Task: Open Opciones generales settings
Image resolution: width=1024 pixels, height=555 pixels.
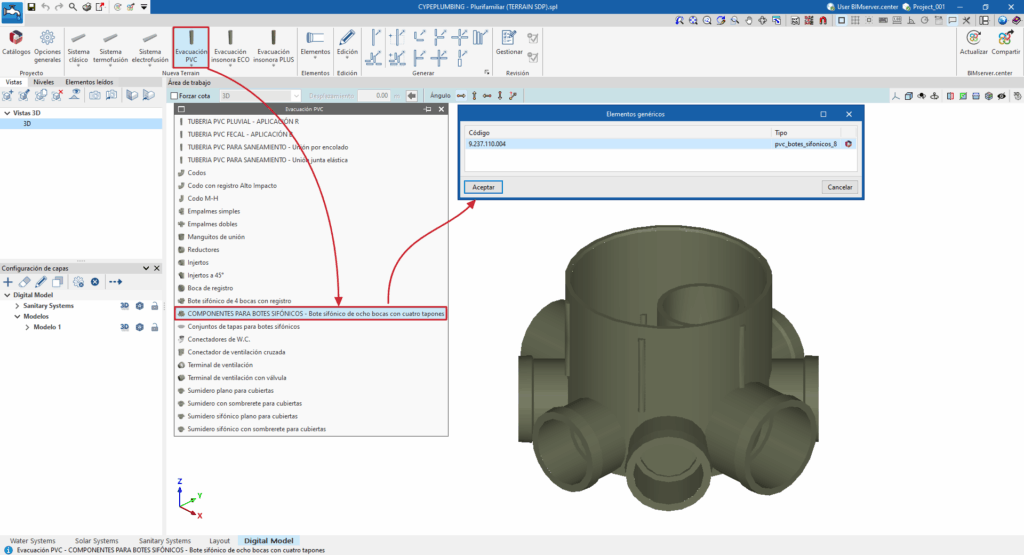Action: tap(47, 41)
